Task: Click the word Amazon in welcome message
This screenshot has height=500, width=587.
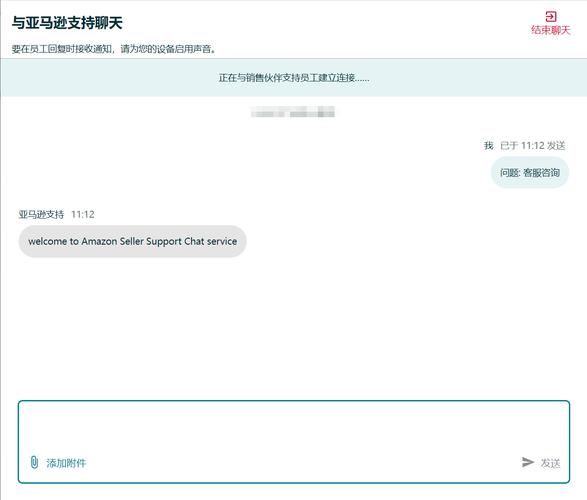Action: (99, 241)
